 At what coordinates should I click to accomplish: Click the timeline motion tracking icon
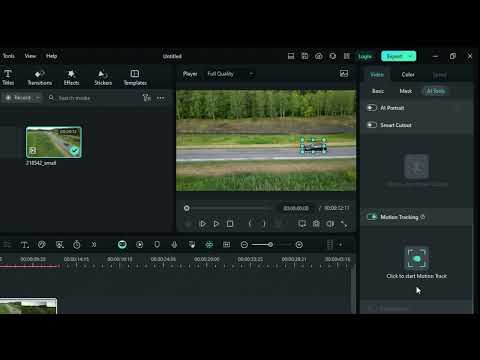click(209, 245)
